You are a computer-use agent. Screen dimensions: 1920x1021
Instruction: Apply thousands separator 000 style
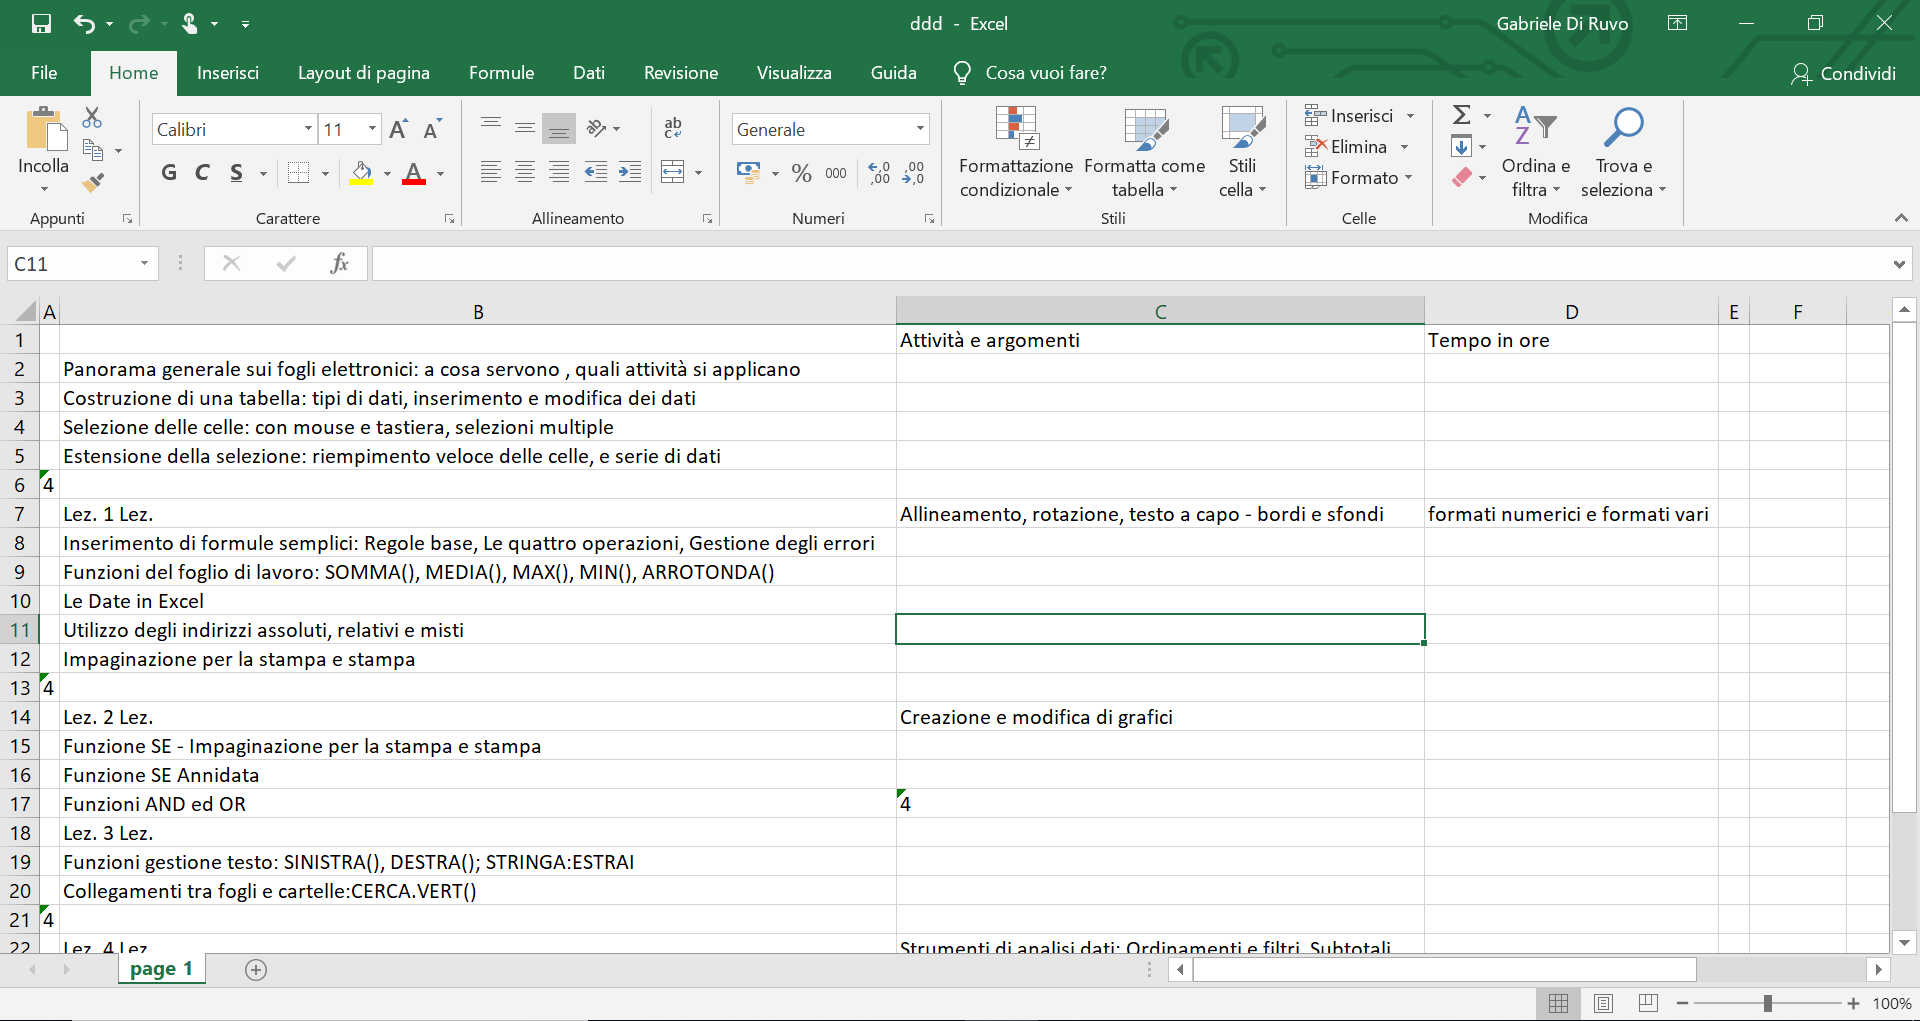coord(836,173)
